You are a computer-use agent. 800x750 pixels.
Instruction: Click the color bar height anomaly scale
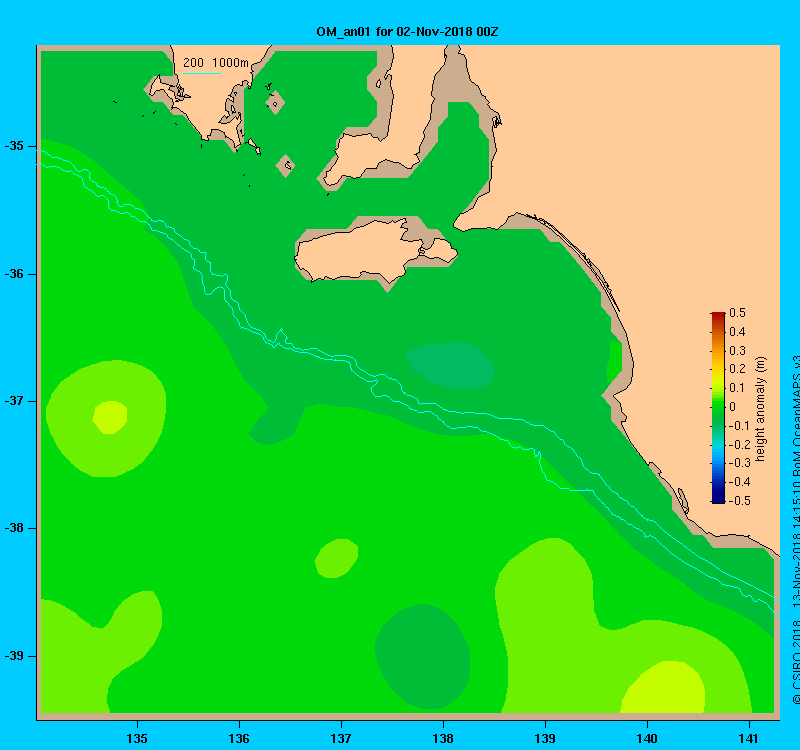coord(718,408)
